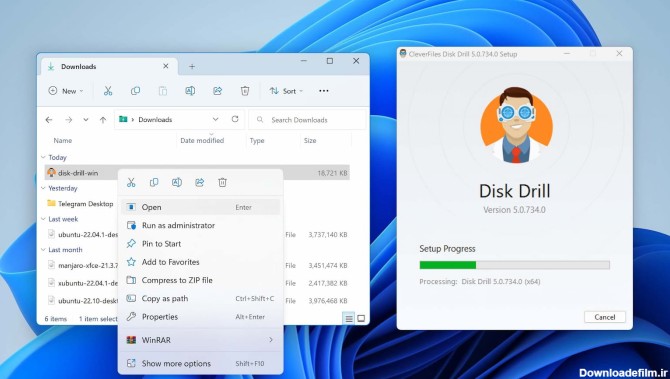Click the Search Downloads field
Viewport: 670px width, 379px height.
click(x=308, y=120)
